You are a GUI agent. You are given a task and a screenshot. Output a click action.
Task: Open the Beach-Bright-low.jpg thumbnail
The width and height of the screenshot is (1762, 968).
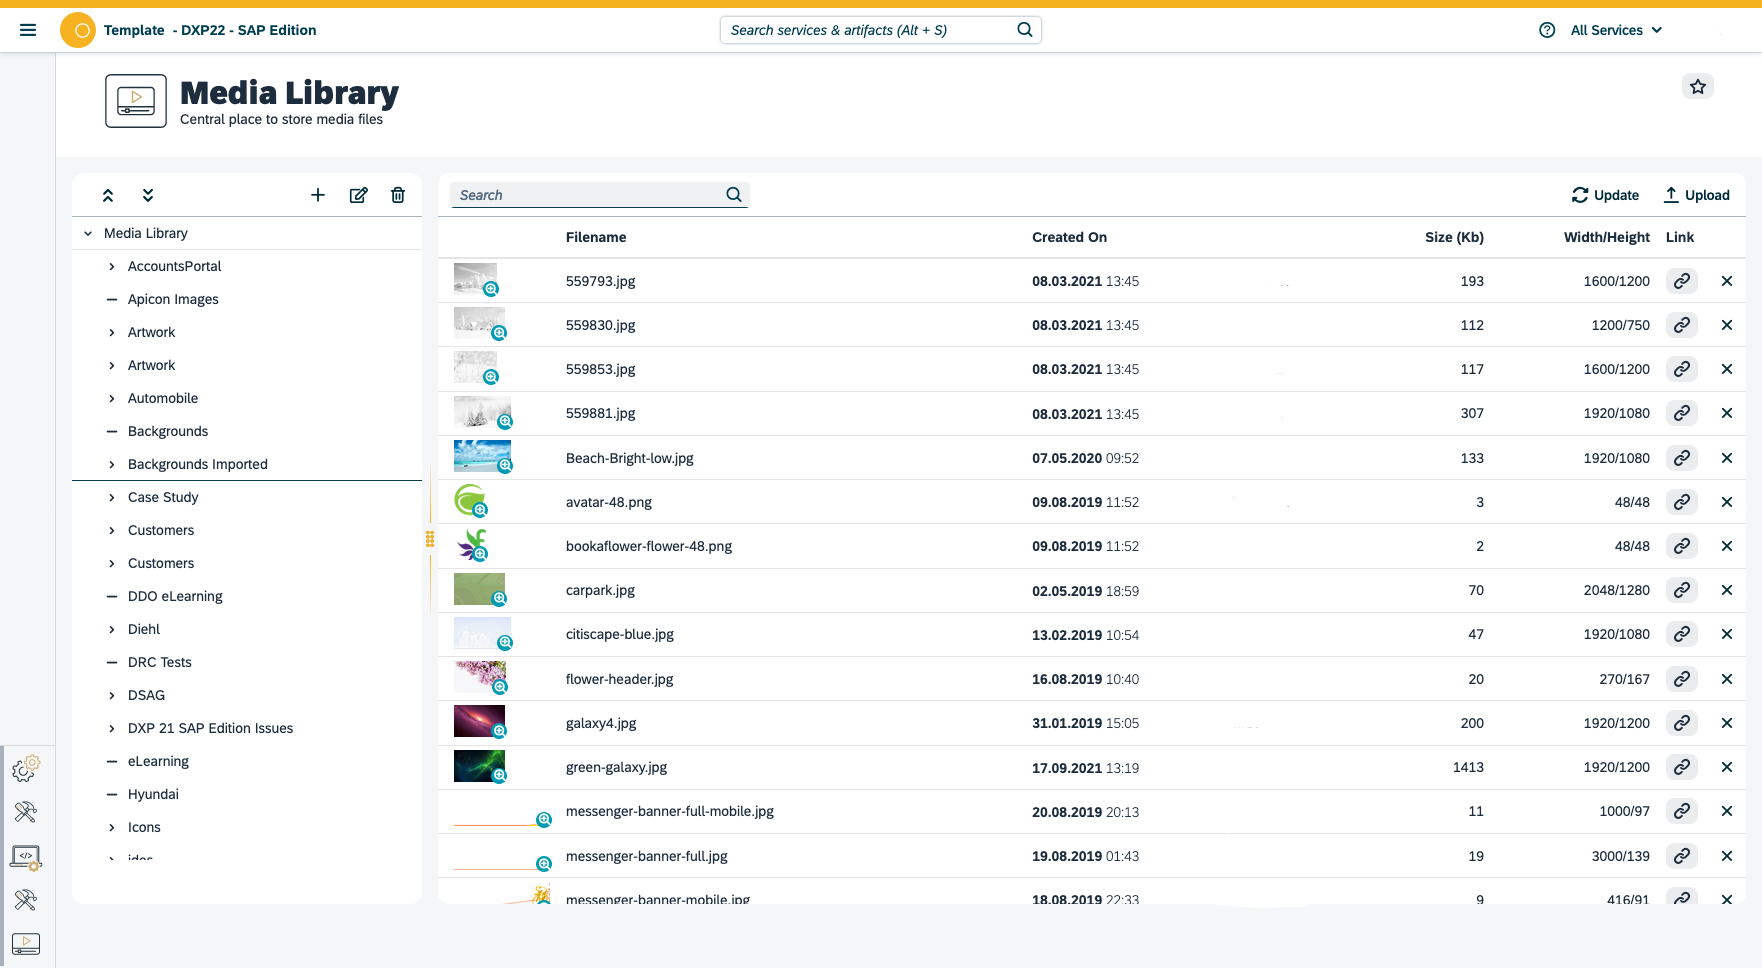[482, 456]
